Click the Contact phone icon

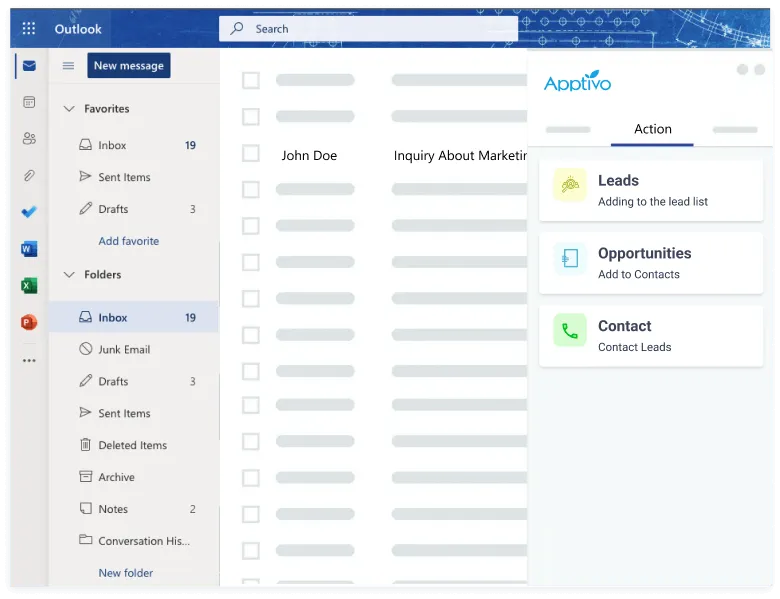click(570, 330)
